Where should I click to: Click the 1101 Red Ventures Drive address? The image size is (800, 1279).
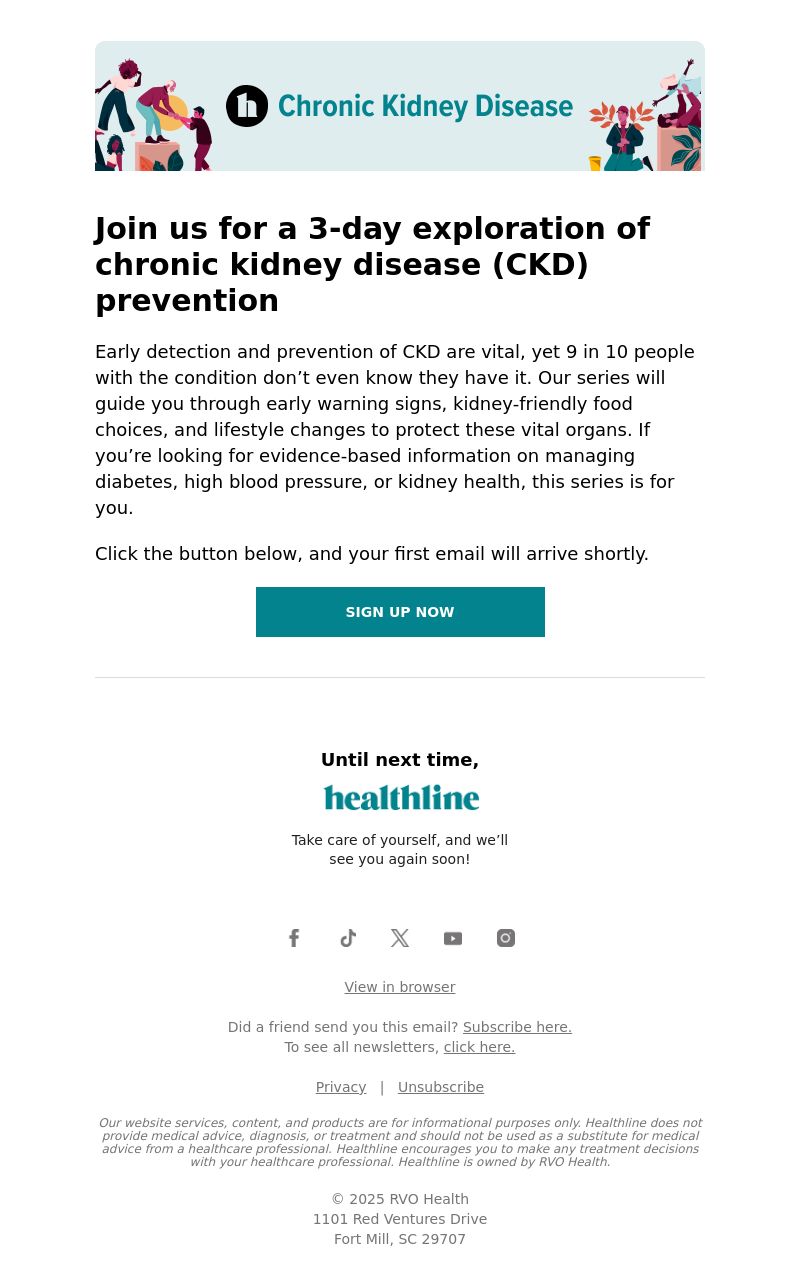[400, 1219]
